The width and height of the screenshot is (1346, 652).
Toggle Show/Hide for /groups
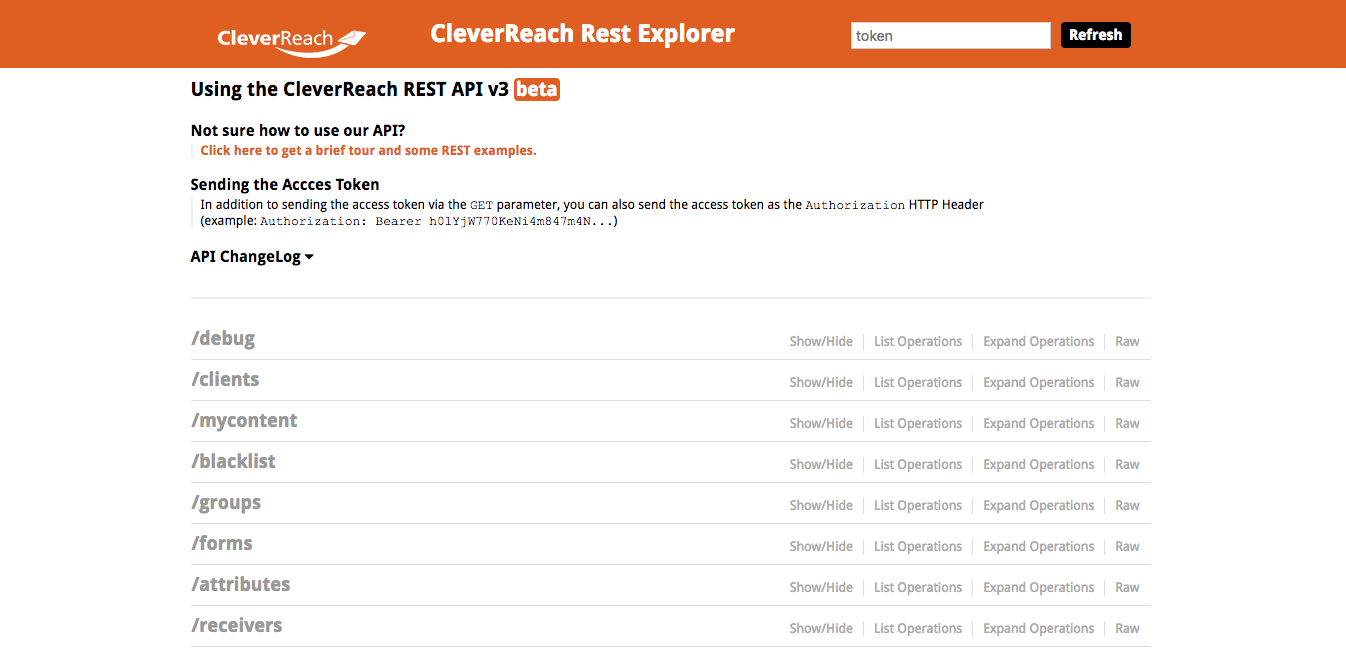(x=821, y=505)
